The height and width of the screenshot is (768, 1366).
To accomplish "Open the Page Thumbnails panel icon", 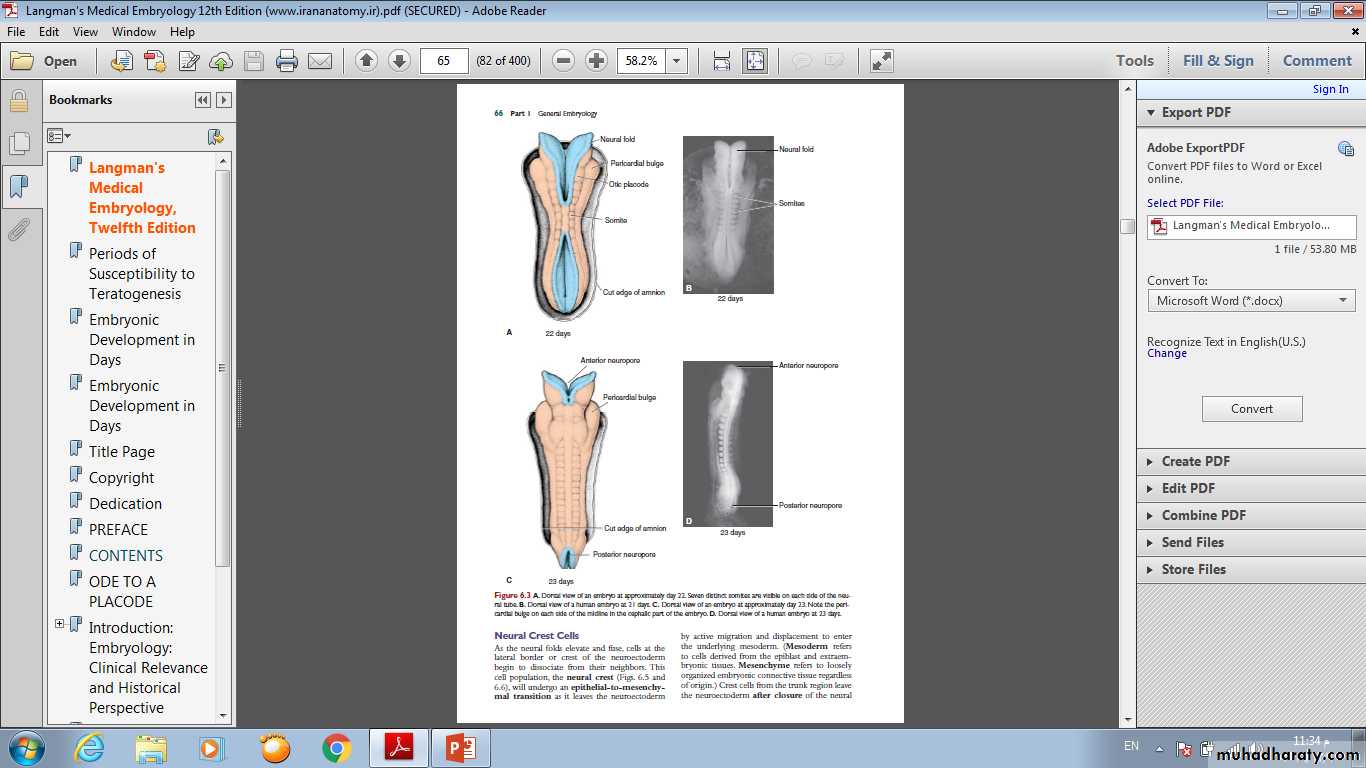I will pos(18,144).
